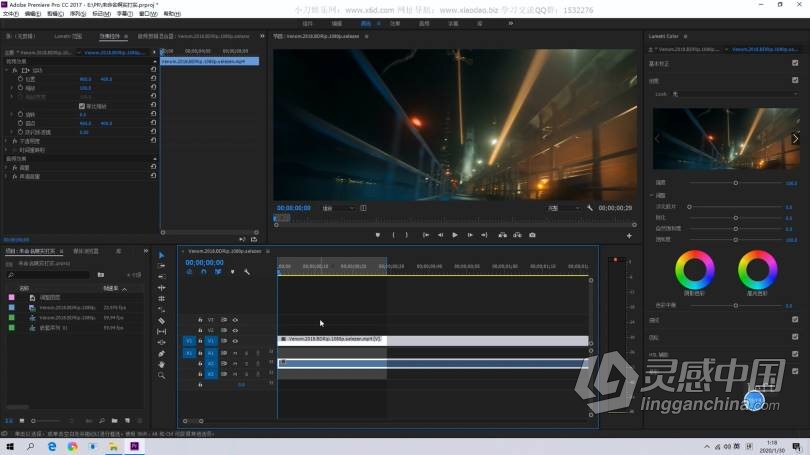The image size is (810, 455).
Task: Hide the V3 track eye
Action: tap(235, 320)
